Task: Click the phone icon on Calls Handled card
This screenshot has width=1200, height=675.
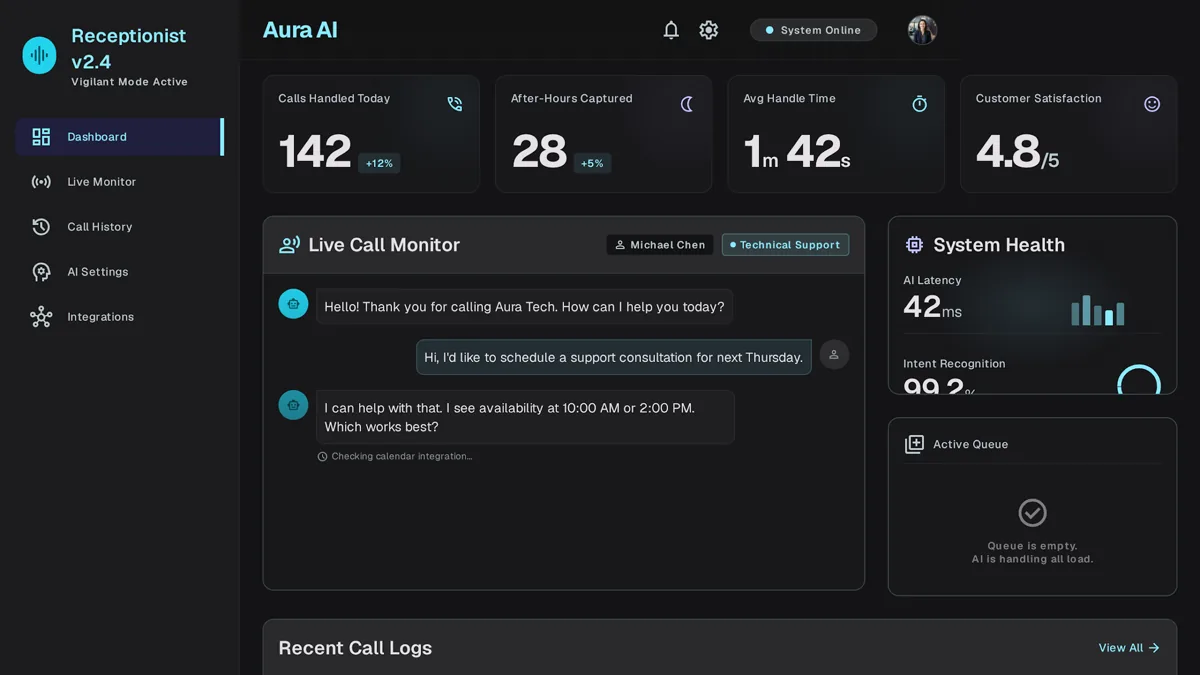Action: click(x=455, y=104)
